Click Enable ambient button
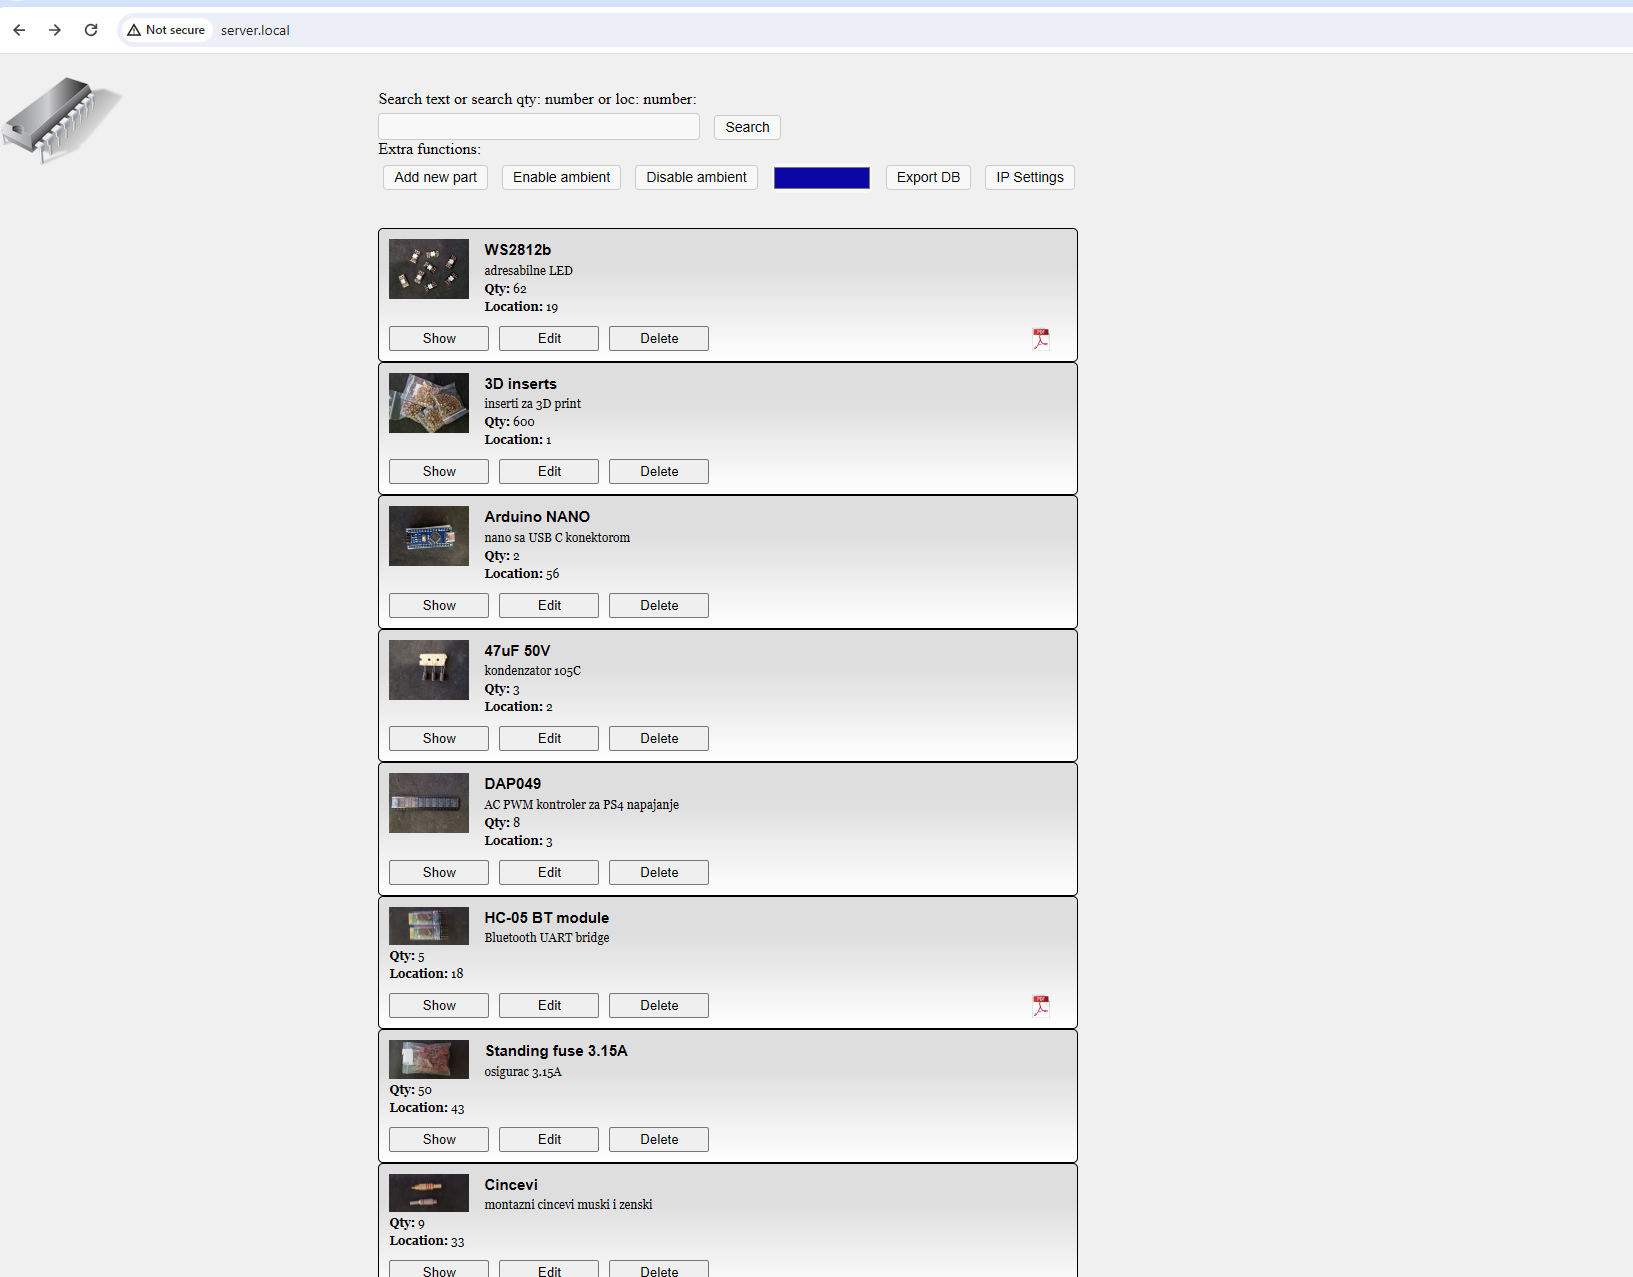The height and width of the screenshot is (1277, 1633). tap(561, 177)
